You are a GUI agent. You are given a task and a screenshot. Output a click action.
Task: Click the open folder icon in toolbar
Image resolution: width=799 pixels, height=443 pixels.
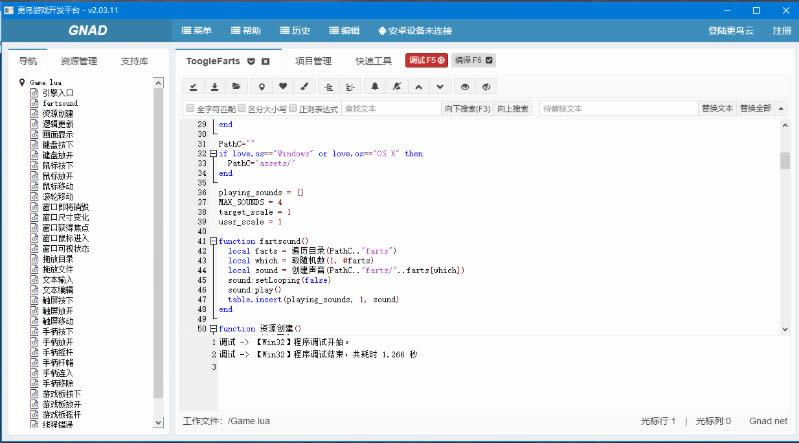tap(236, 86)
